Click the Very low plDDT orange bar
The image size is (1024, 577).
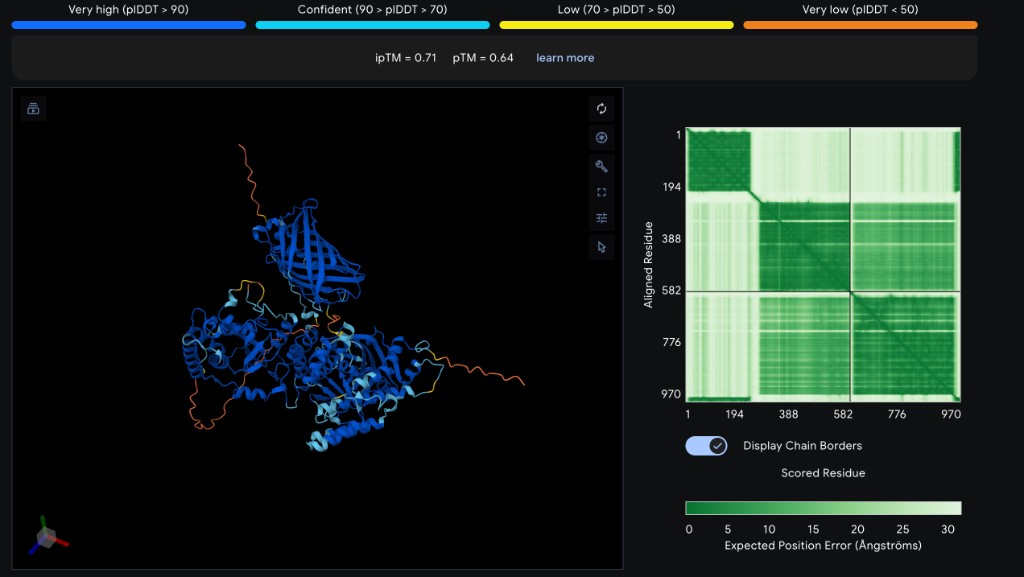click(860, 25)
